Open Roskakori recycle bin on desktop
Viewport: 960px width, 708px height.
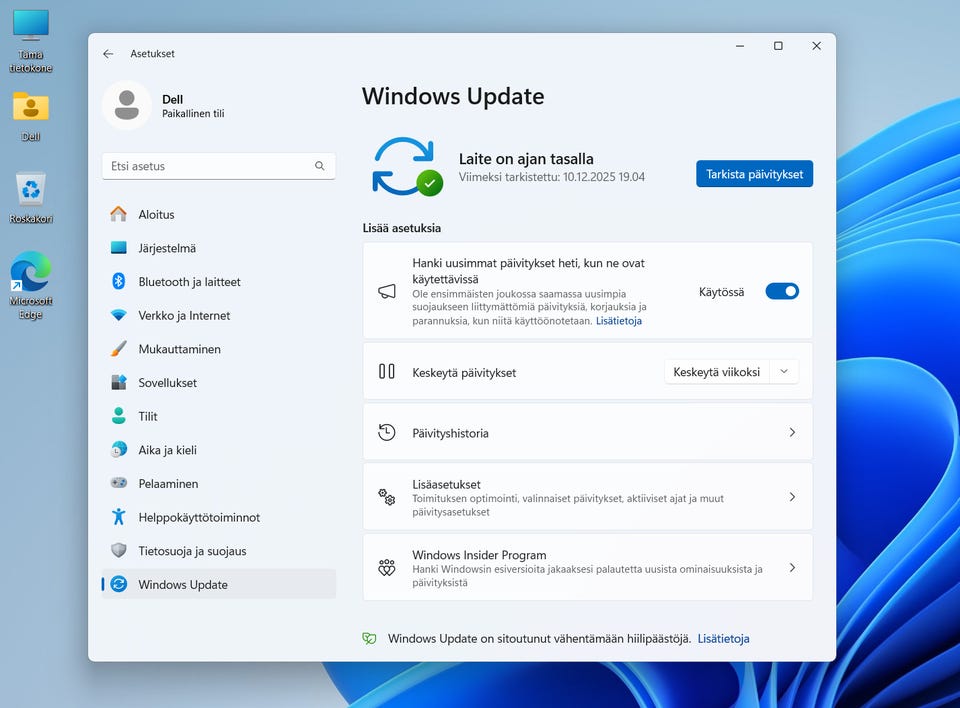click(x=31, y=198)
